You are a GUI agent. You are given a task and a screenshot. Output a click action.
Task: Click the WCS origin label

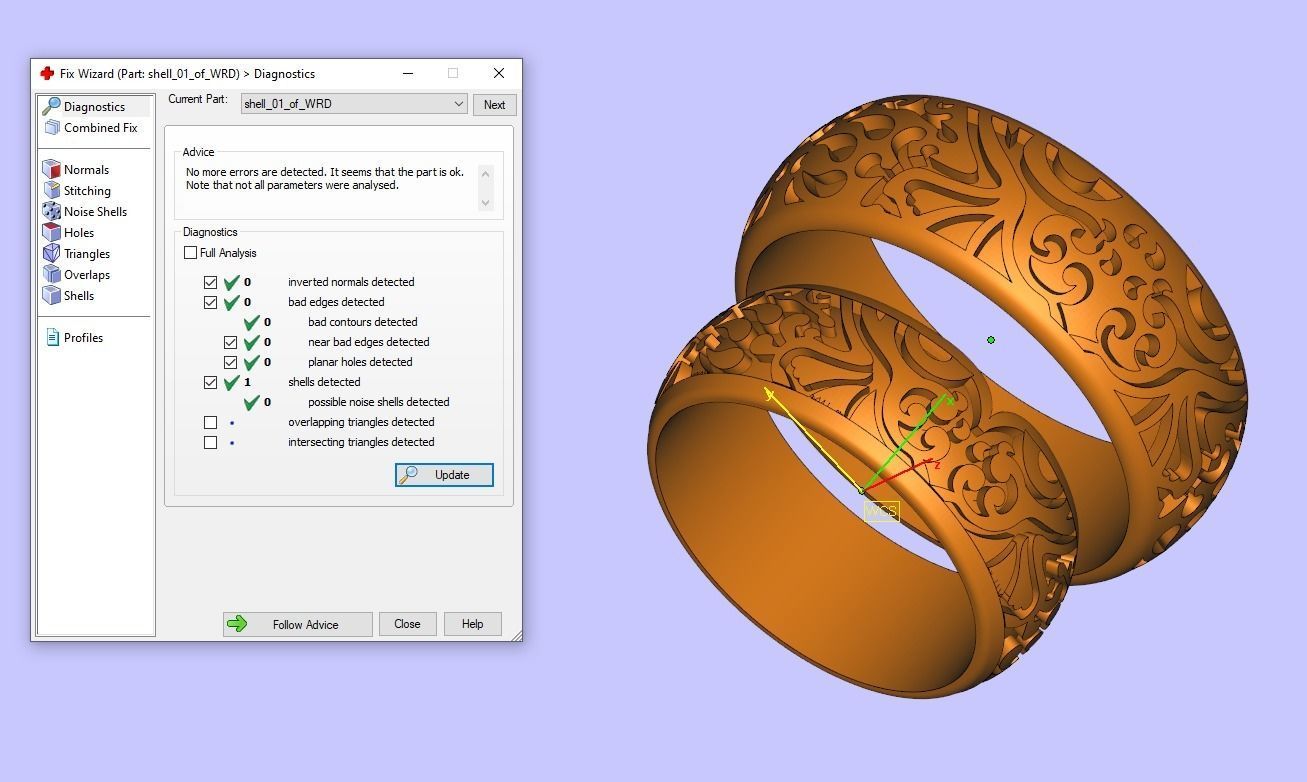(881, 511)
